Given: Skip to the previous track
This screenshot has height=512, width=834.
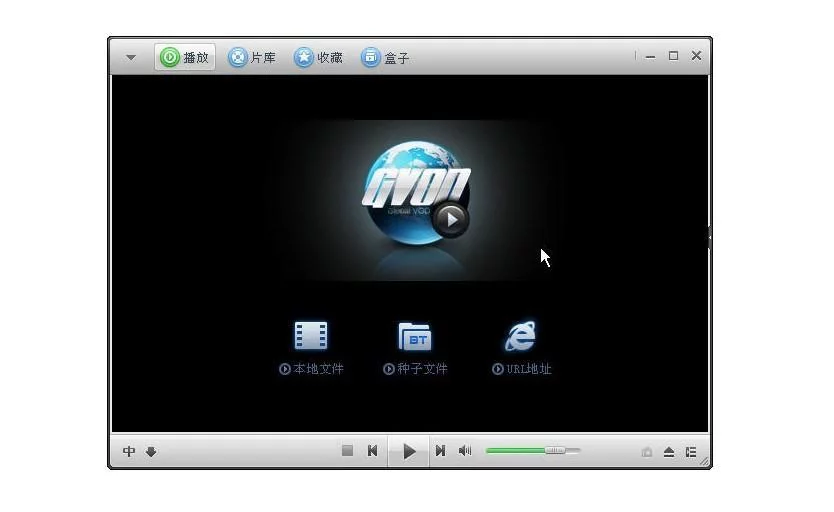Looking at the screenshot, I should tap(372, 451).
